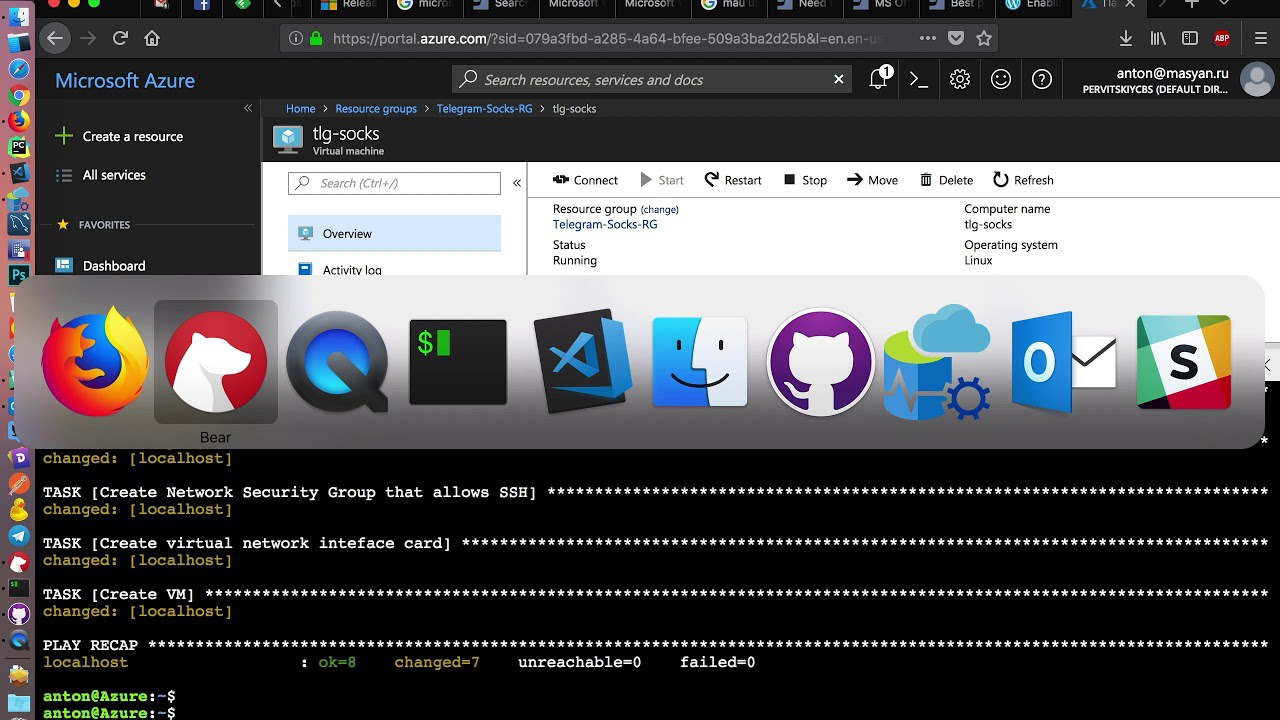This screenshot has width=1280, height=720.
Task: Restart the virtual machine
Action: click(733, 180)
